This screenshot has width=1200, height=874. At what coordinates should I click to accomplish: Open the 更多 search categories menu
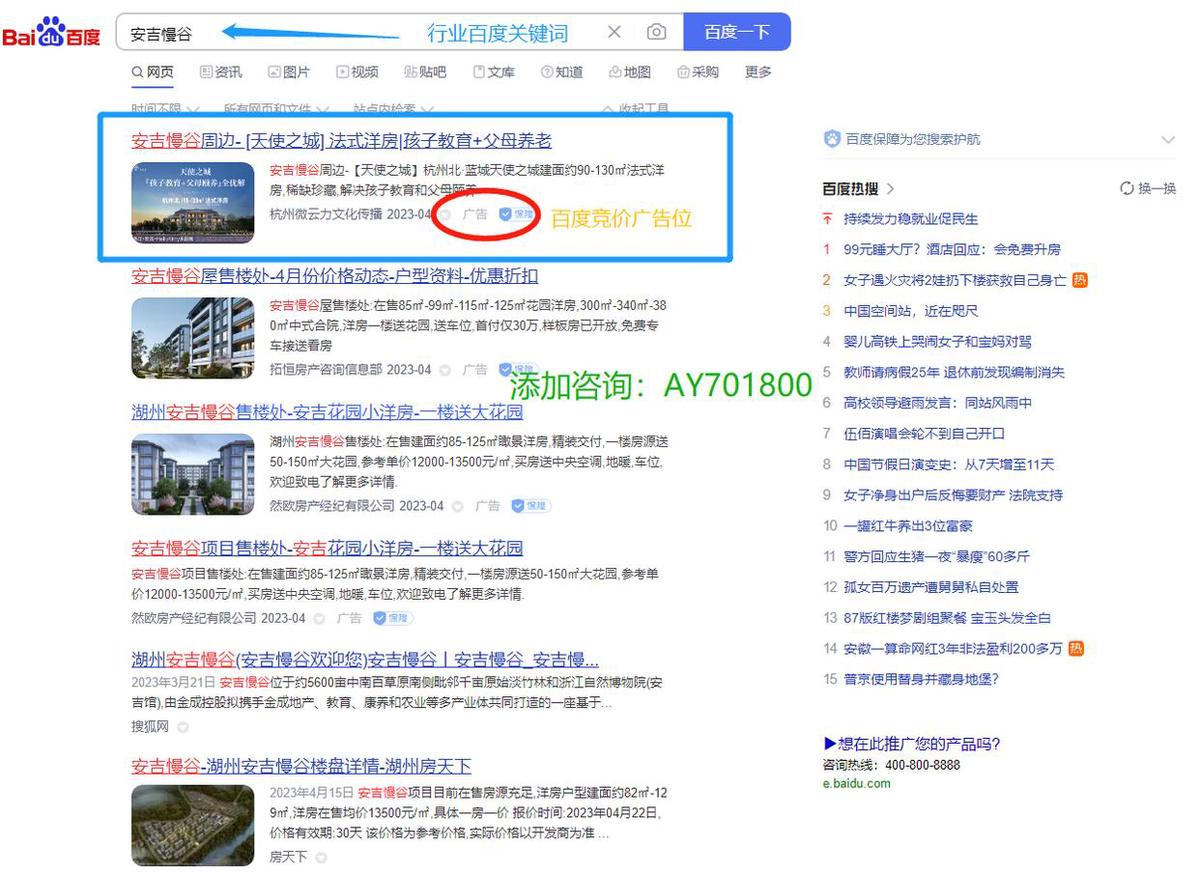click(x=758, y=72)
